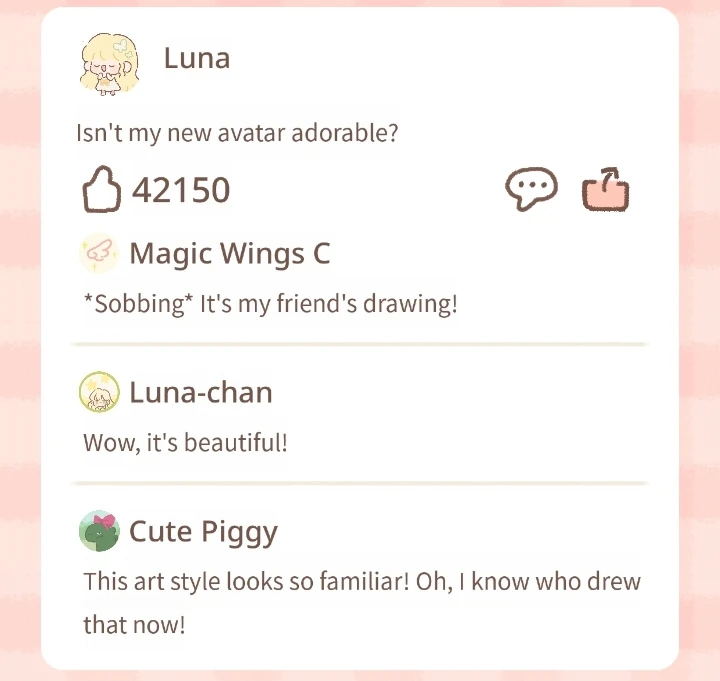This screenshot has height=681, width=720.
Task: Click the "*Sobbing*" friend's drawing comment
Action: click(x=270, y=303)
